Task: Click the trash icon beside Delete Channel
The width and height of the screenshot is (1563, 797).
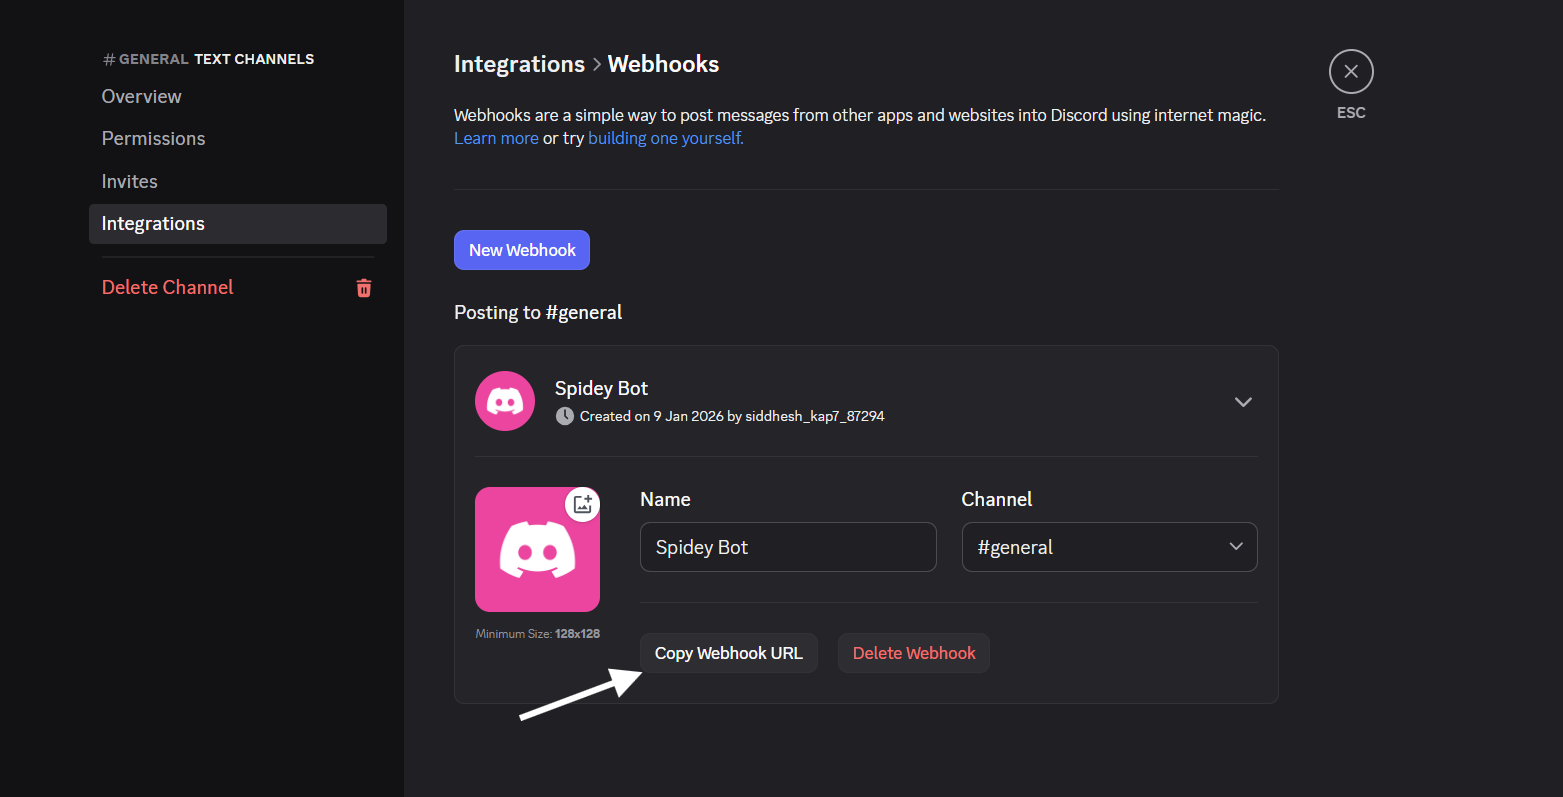Action: [x=364, y=287]
